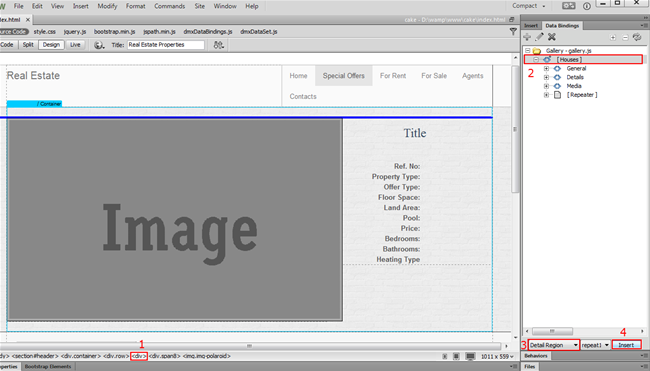Click the design view vertical scrollbar thumb
The height and width of the screenshot is (371, 650).
(515, 129)
